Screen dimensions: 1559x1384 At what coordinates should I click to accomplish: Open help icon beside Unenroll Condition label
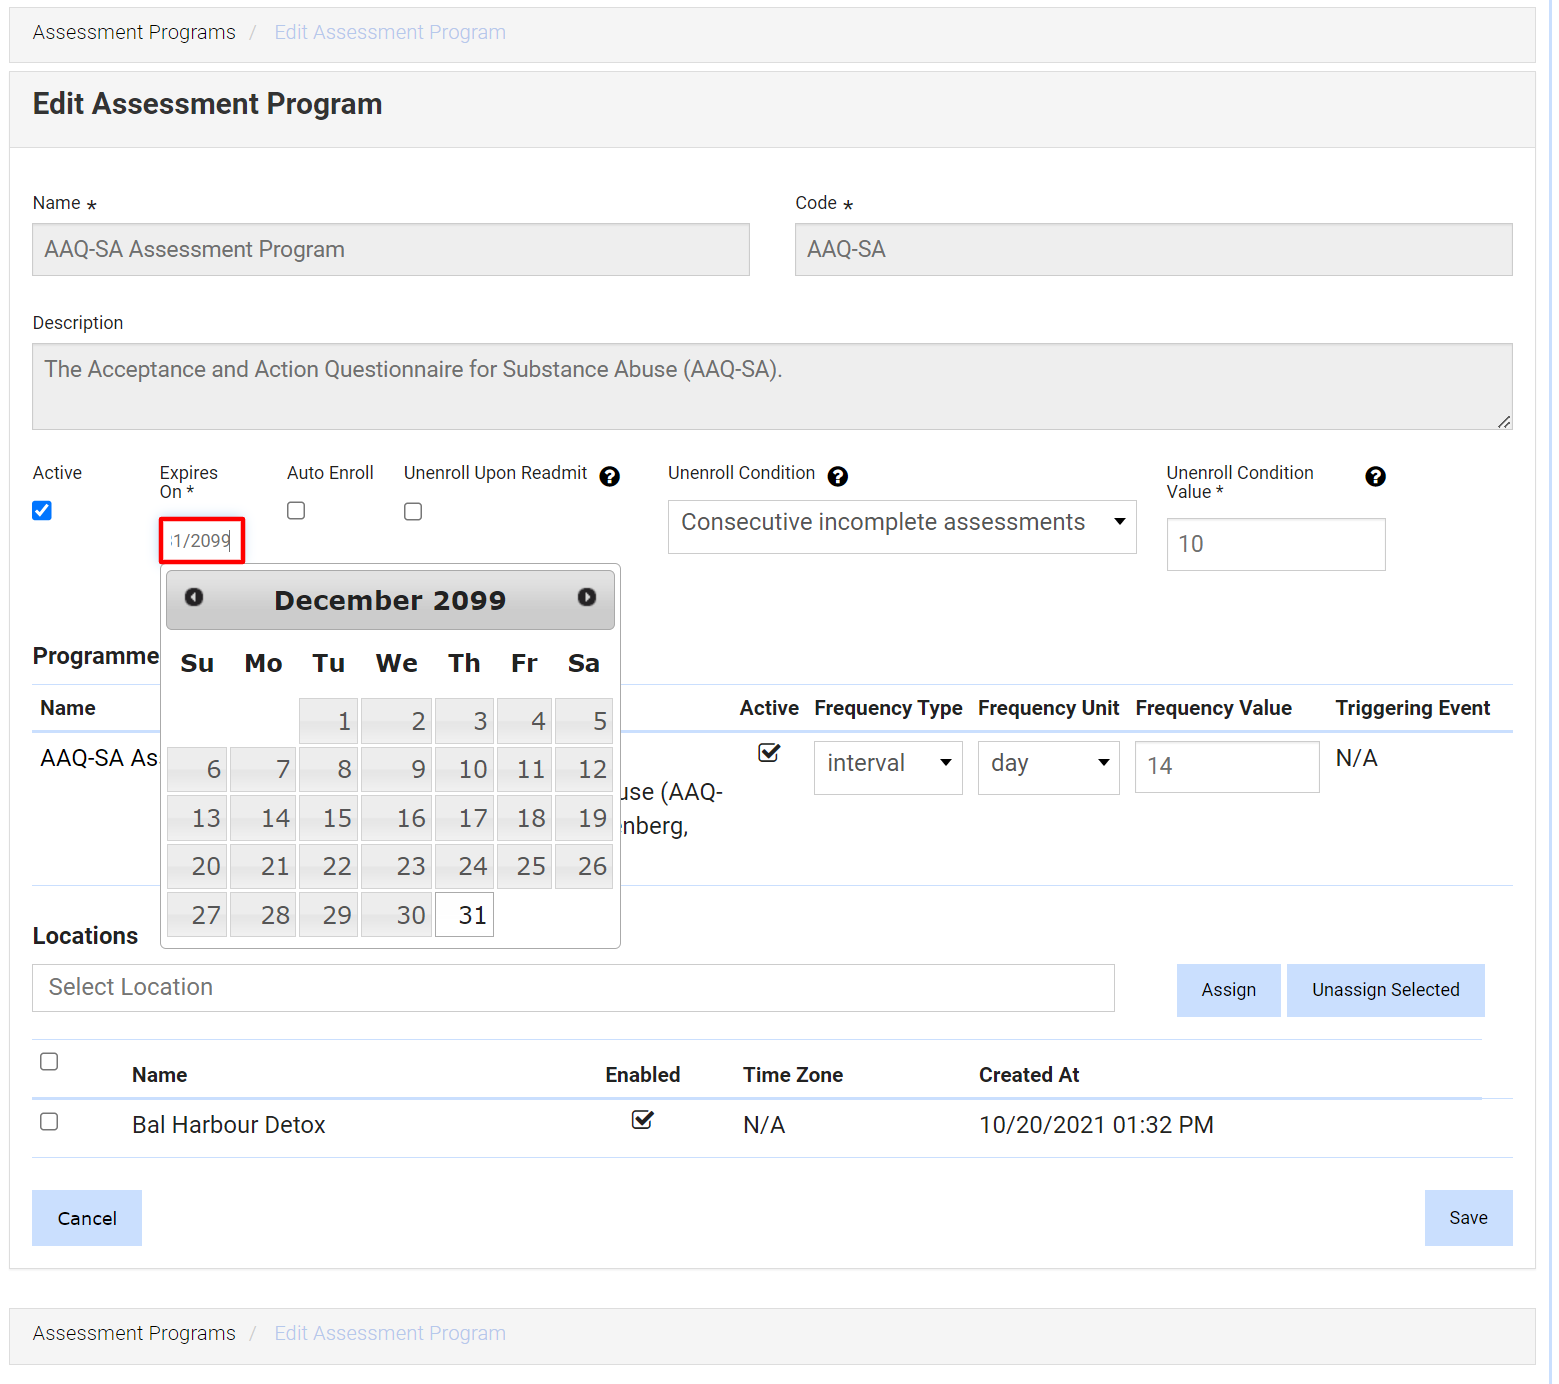point(837,476)
